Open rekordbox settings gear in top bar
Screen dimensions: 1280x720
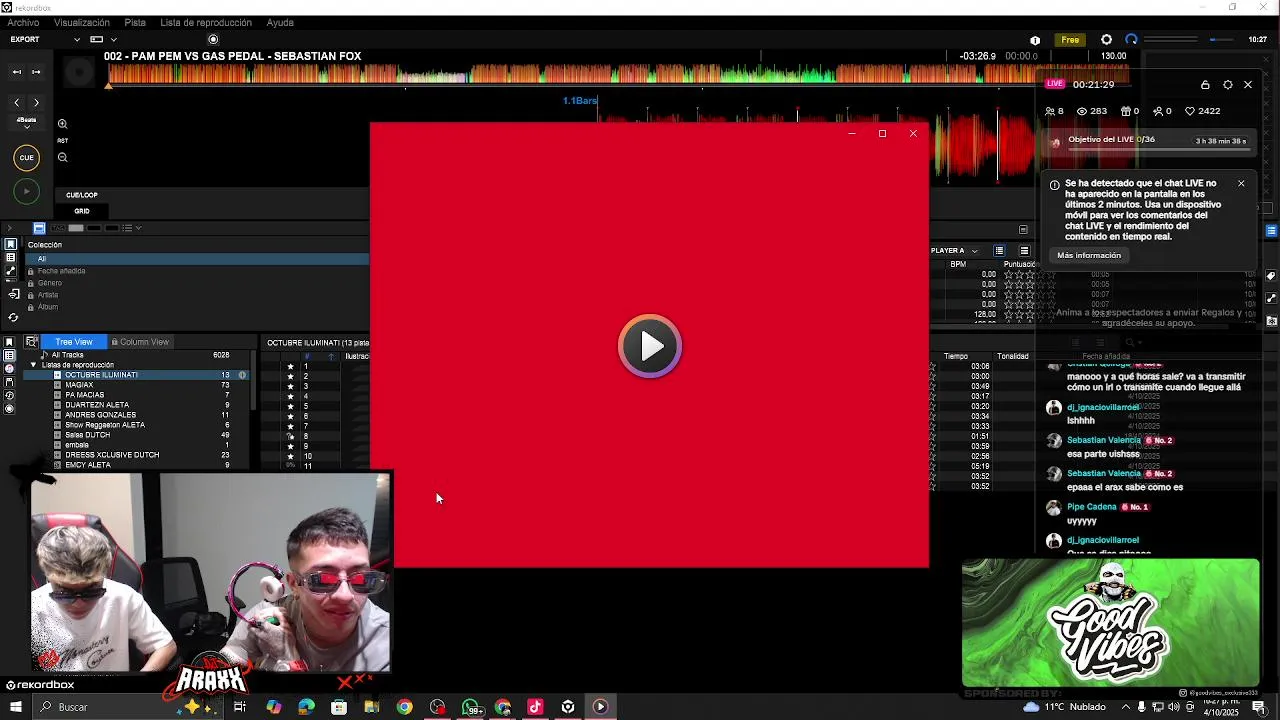pyautogui.click(x=1106, y=40)
